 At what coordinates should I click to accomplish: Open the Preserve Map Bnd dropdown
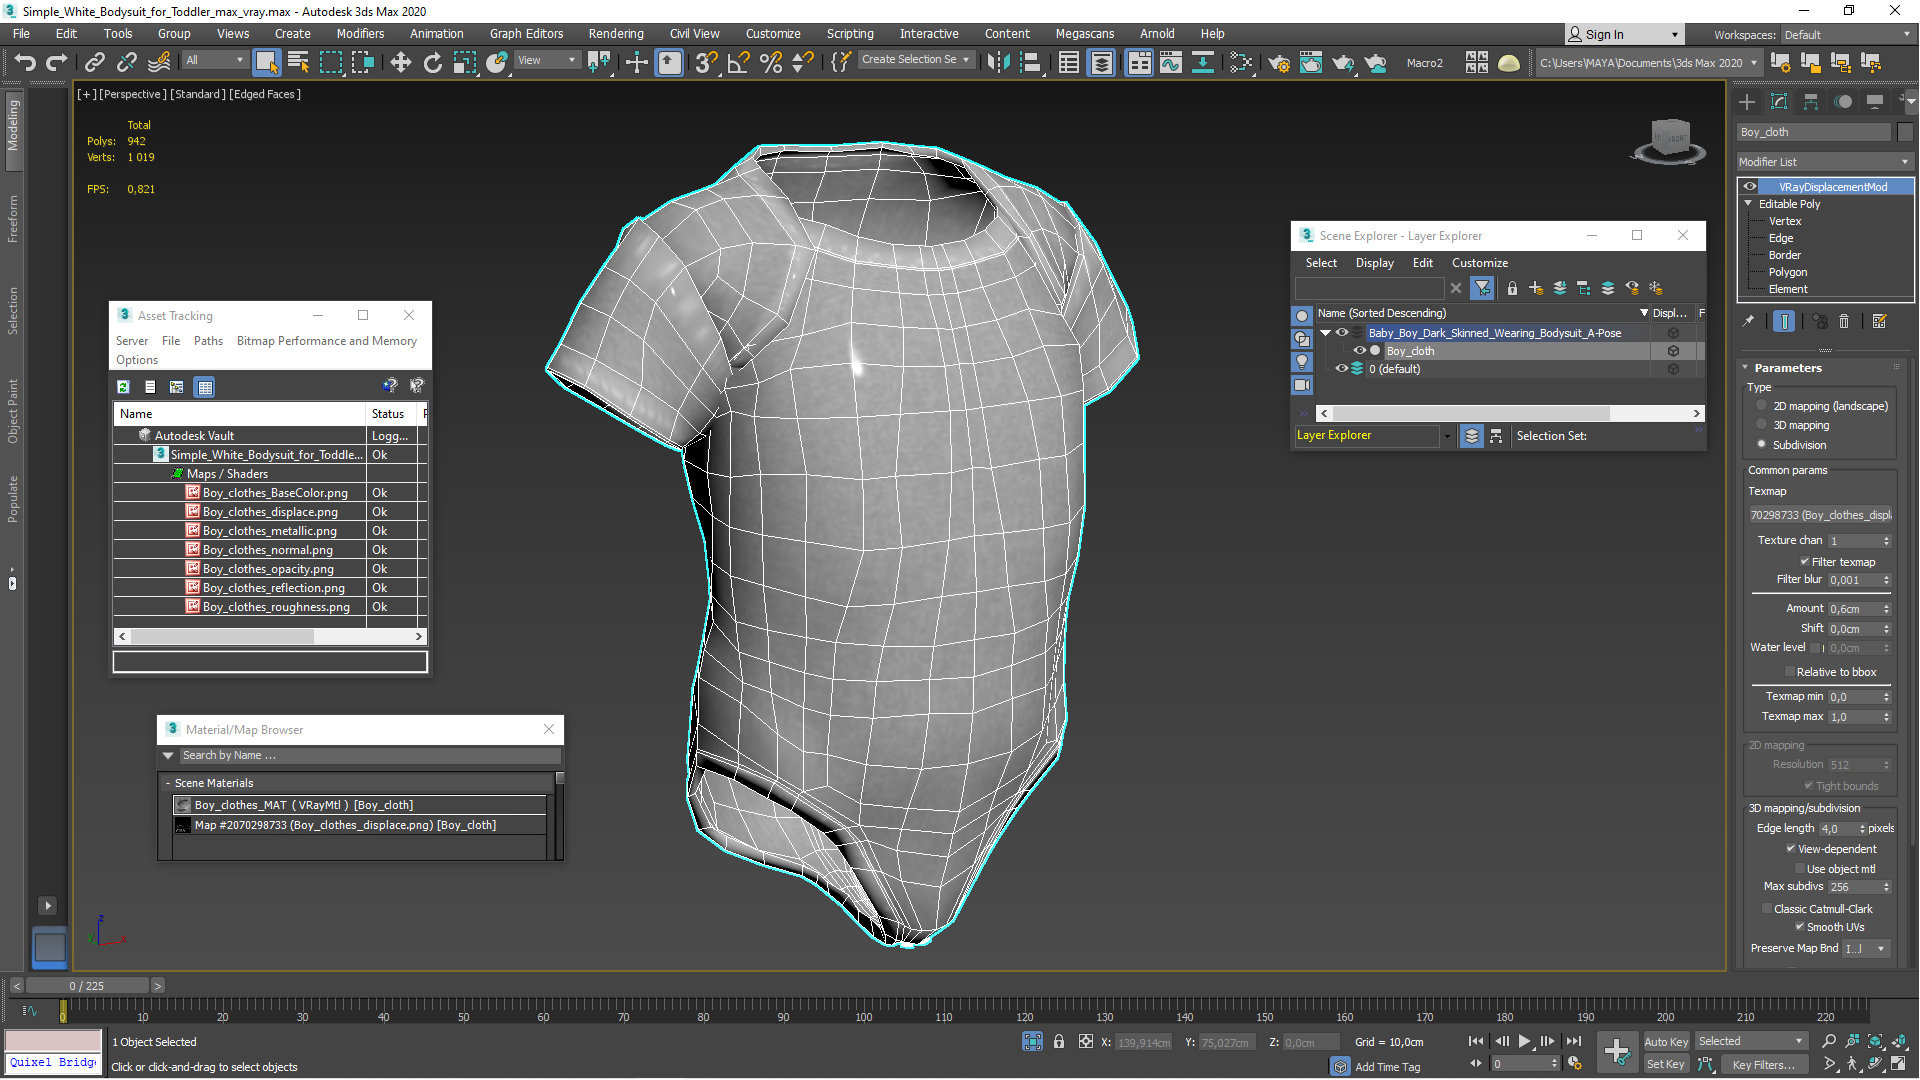1867,949
